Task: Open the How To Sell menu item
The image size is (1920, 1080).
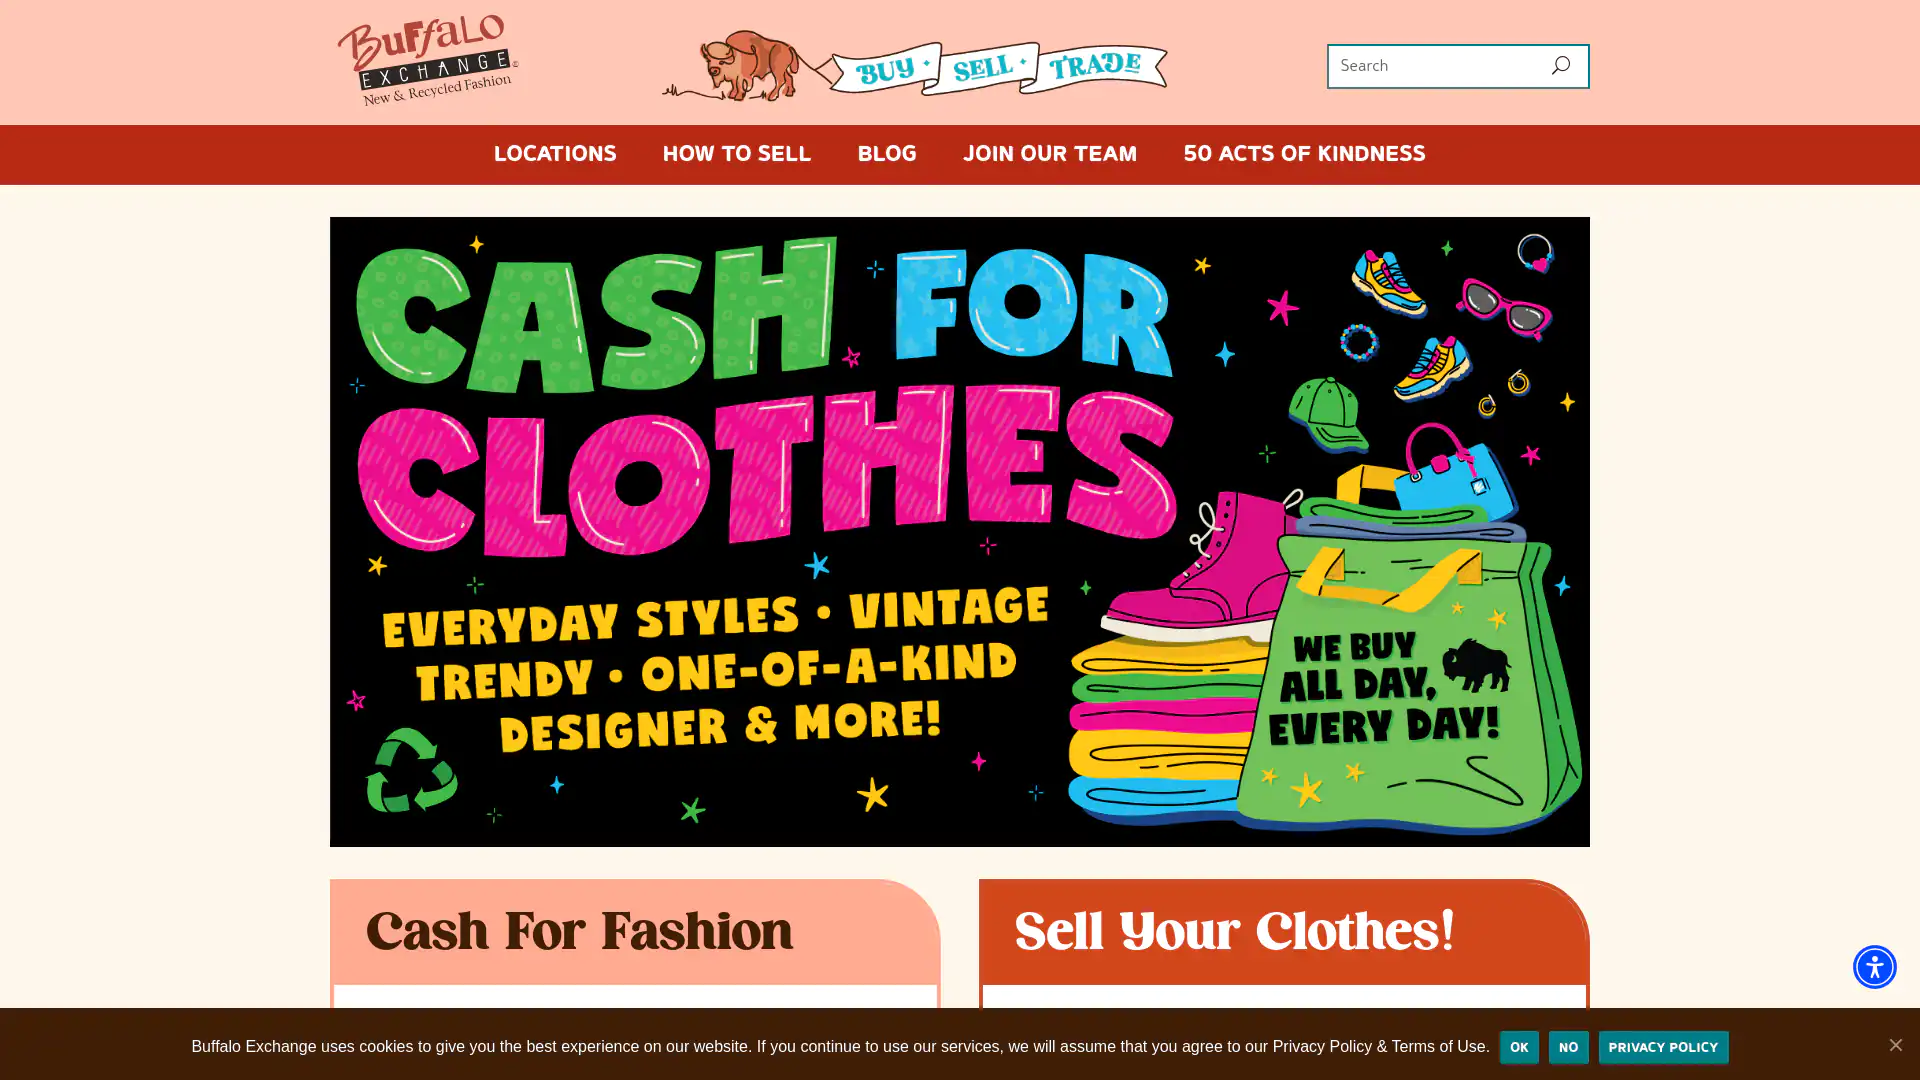Action: tap(736, 154)
